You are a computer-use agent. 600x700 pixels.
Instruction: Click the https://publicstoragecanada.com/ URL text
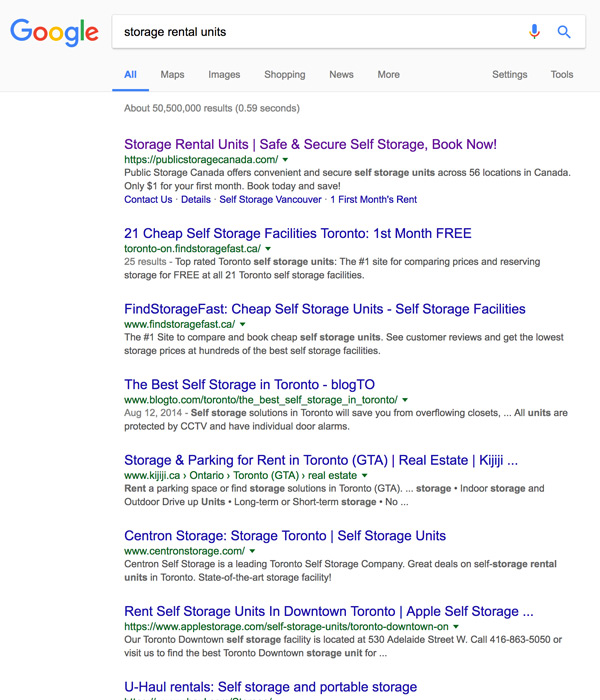[201, 159]
